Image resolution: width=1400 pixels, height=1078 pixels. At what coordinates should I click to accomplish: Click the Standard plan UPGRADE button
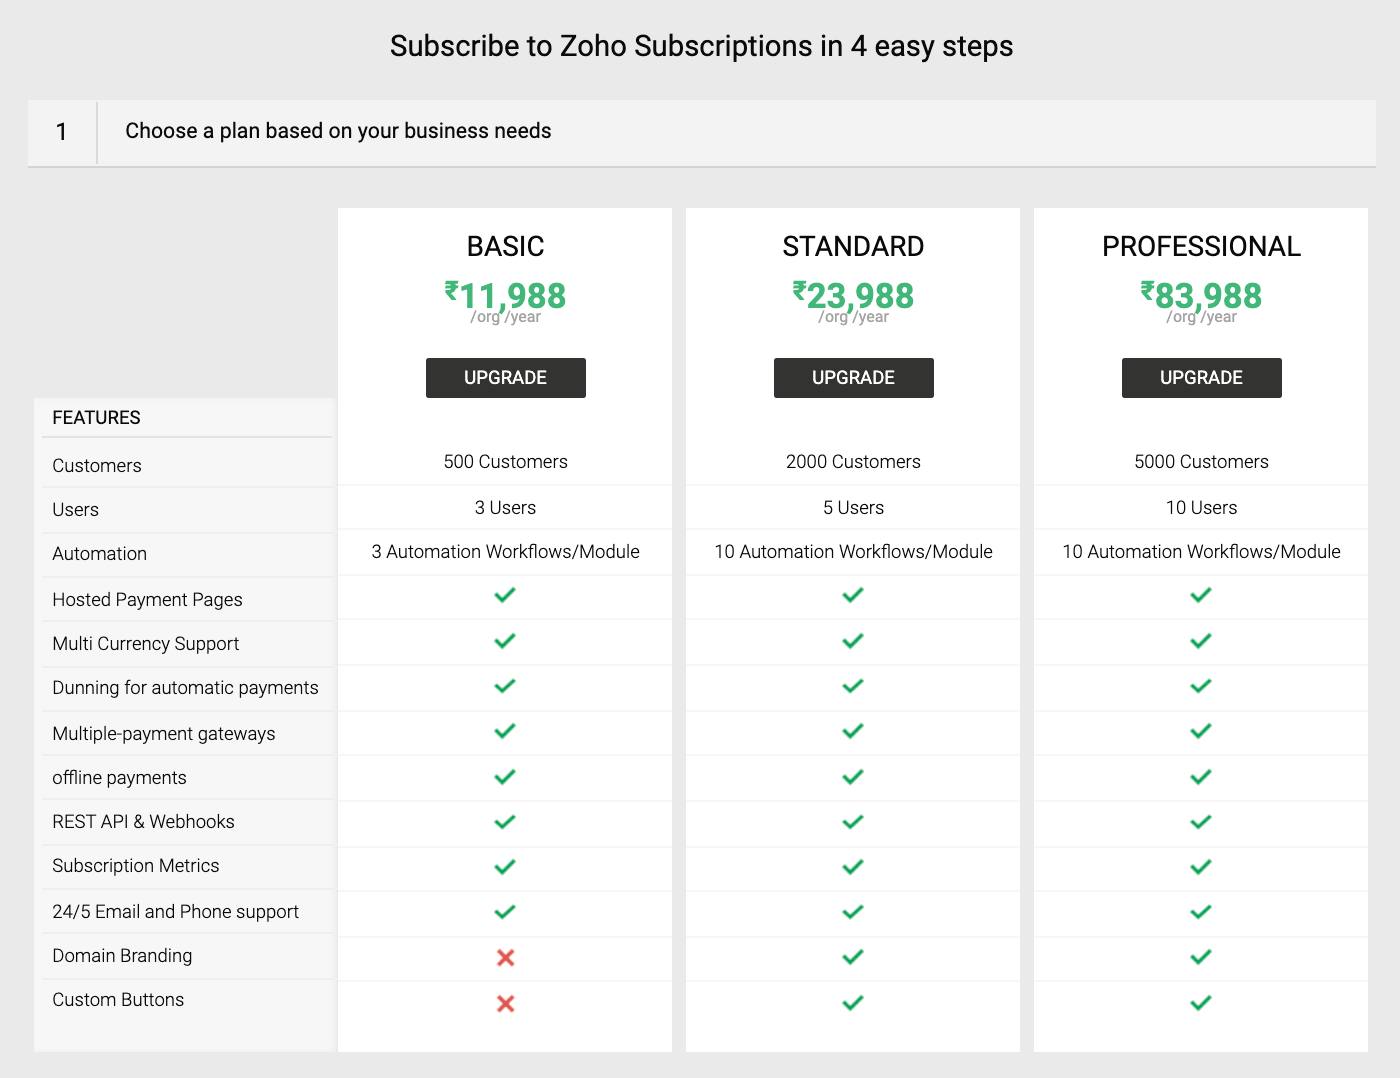pos(853,378)
